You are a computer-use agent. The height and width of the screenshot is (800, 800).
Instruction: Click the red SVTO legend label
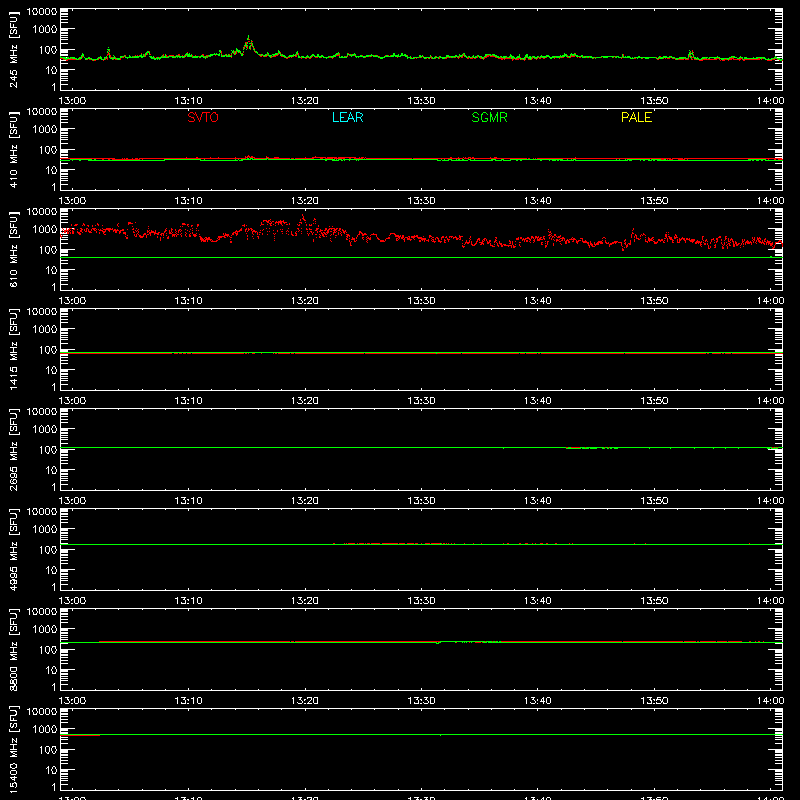(203, 117)
